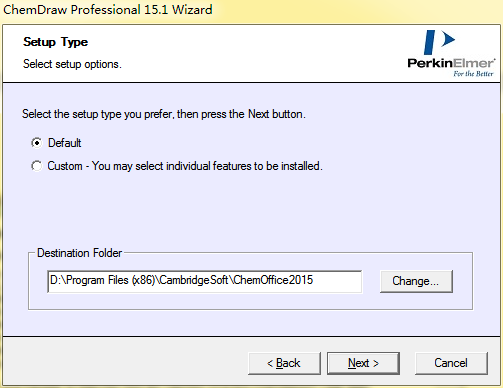Click the PerkinElmer logo
Image resolution: width=503 pixels, height=388 pixels.
click(x=451, y=54)
